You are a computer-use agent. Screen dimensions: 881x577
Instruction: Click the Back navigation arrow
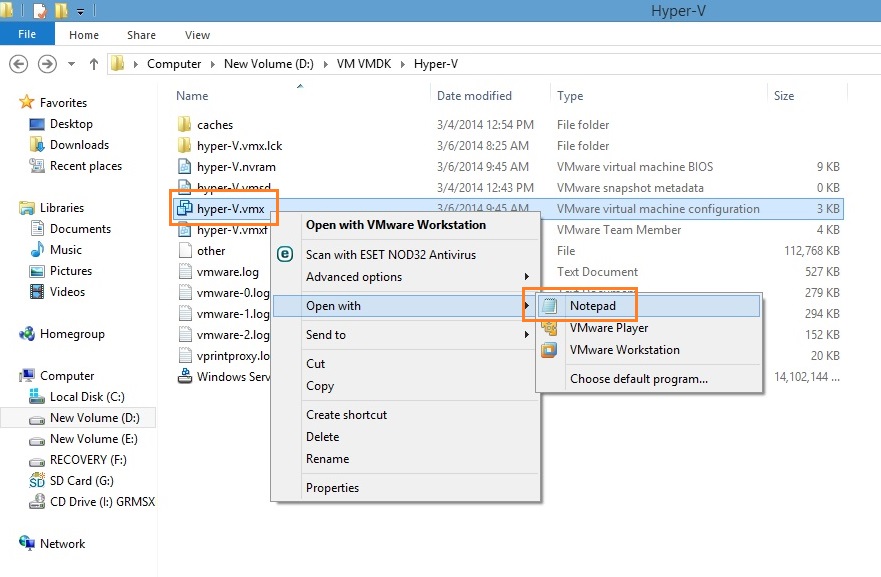click(19, 64)
